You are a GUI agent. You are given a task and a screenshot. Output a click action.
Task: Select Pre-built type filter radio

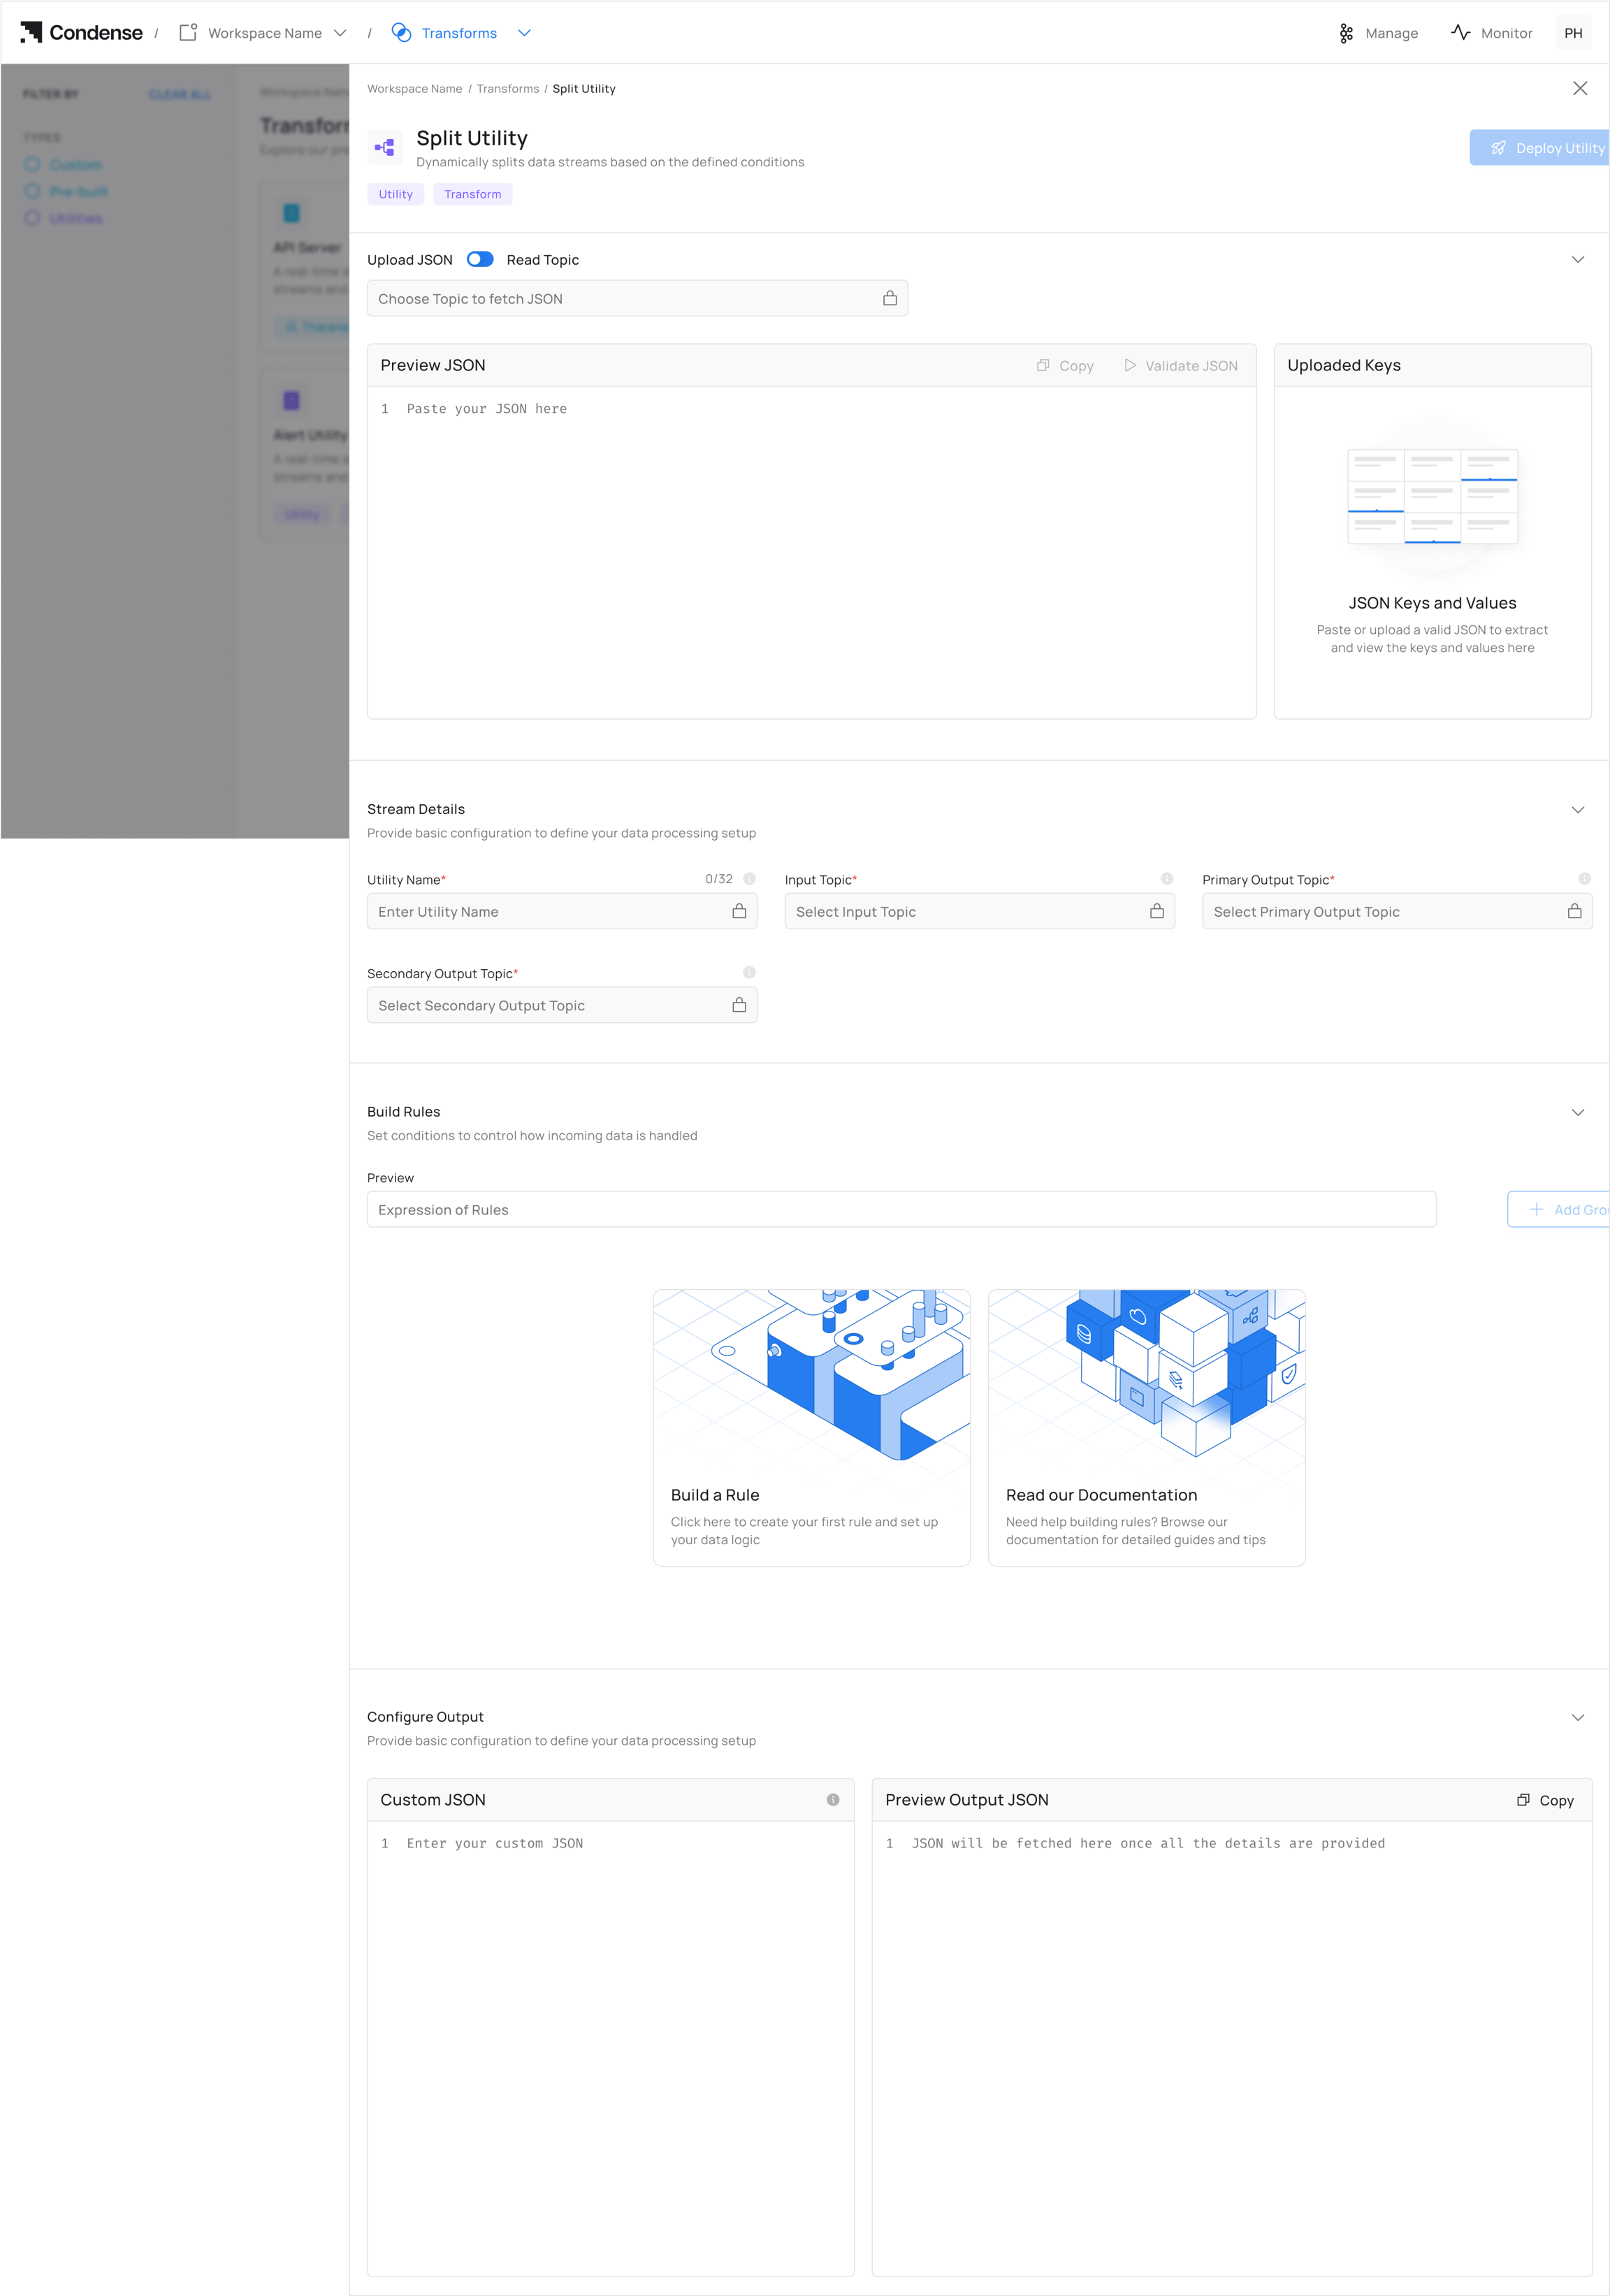coord(33,191)
